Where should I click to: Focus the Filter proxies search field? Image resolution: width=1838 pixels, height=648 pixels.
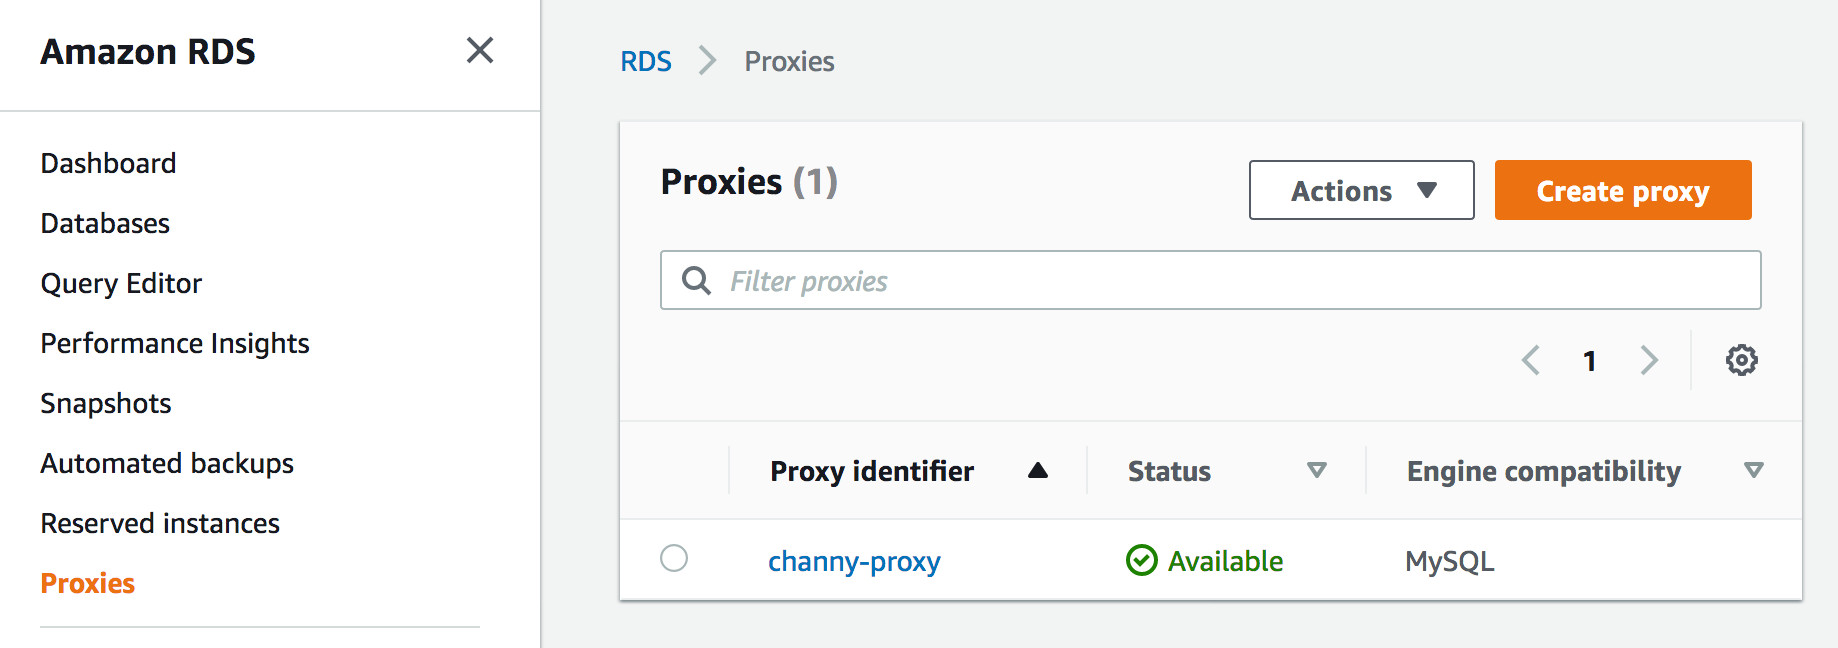(1210, 281)
